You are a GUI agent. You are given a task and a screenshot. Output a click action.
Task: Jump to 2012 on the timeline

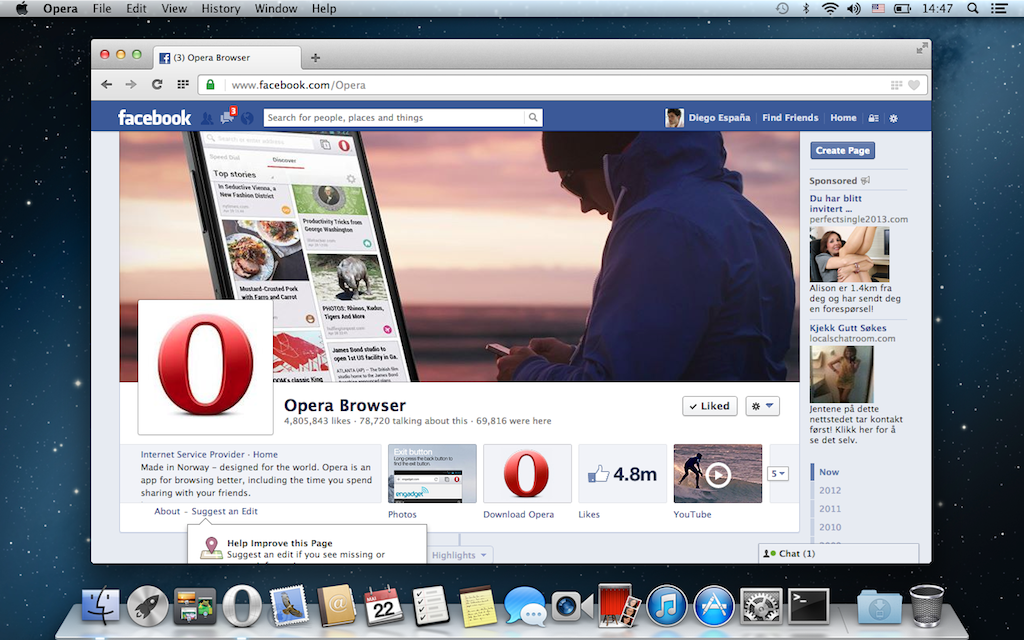(830, 491)
